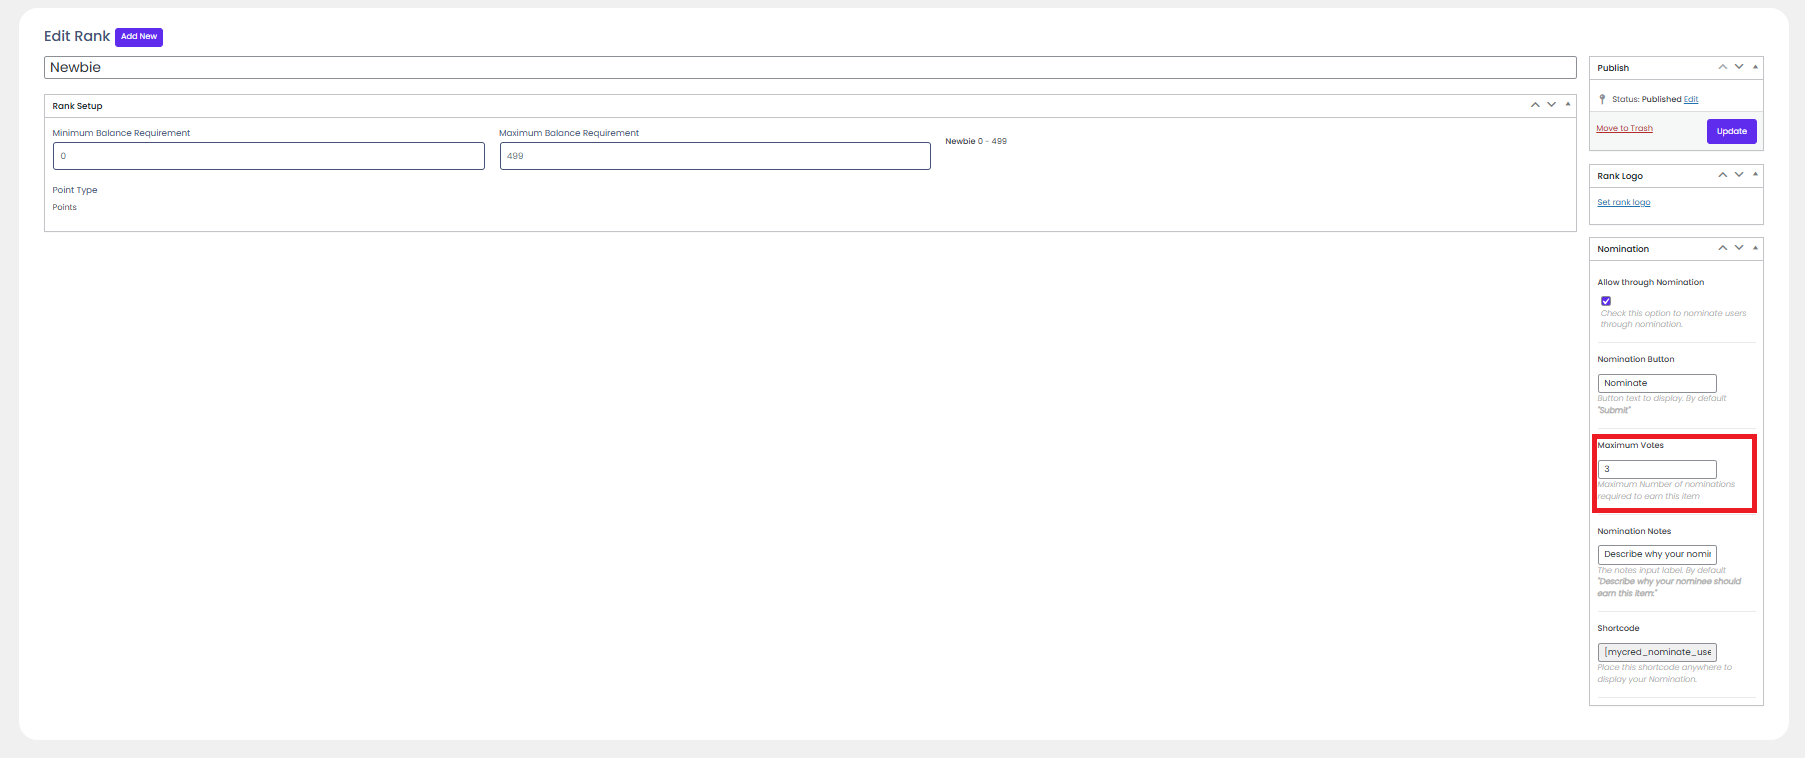1805x758 pixels.
Task: Click the Move to Trash link
Action: tap(1624, 128)
